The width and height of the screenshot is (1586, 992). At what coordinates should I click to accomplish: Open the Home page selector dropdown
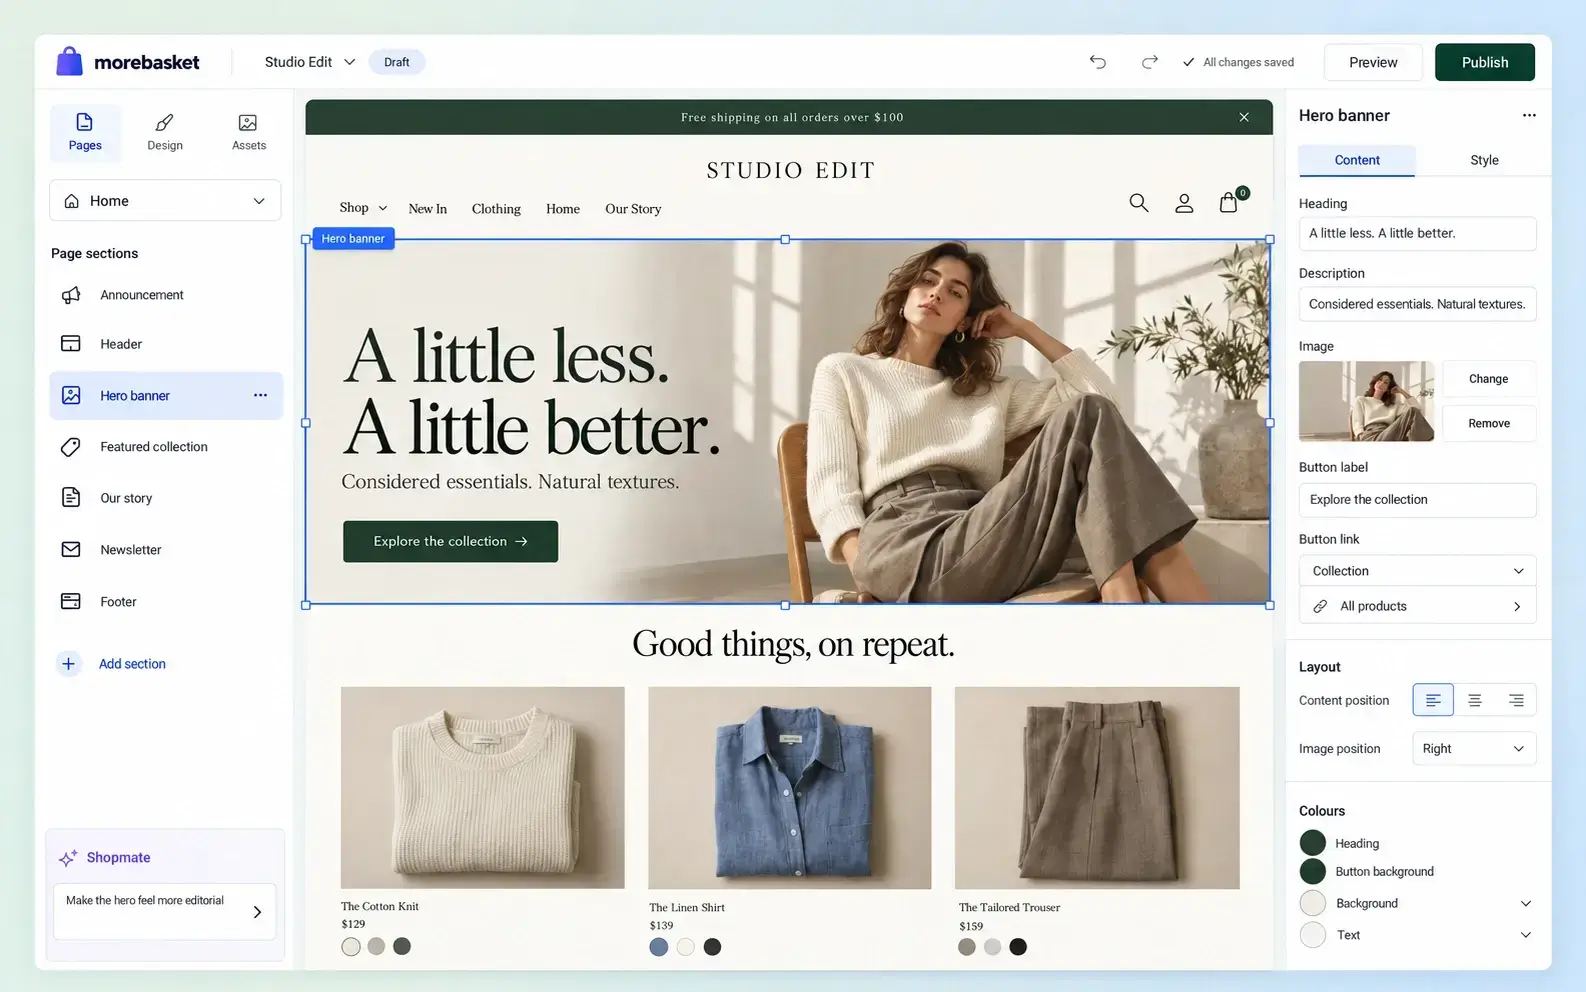coord(165,201)
